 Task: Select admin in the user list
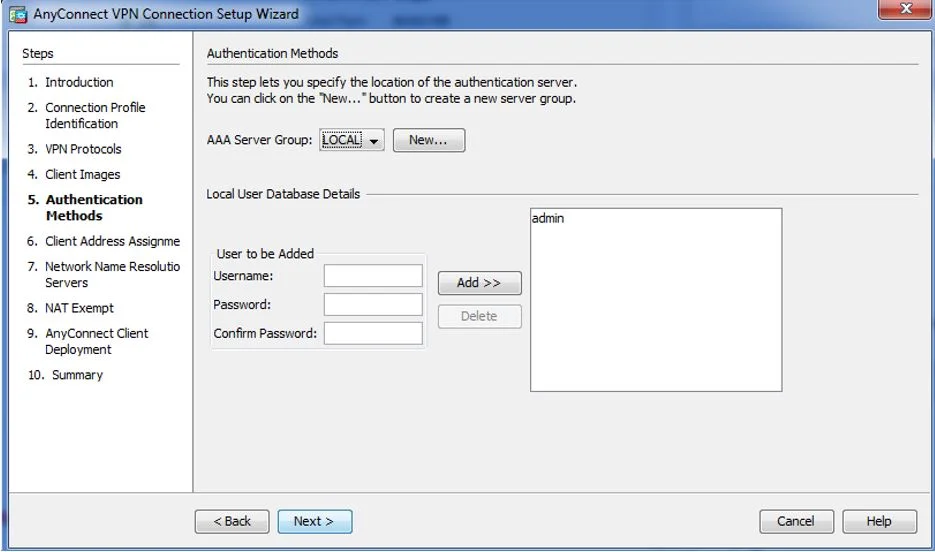point(547,218)
